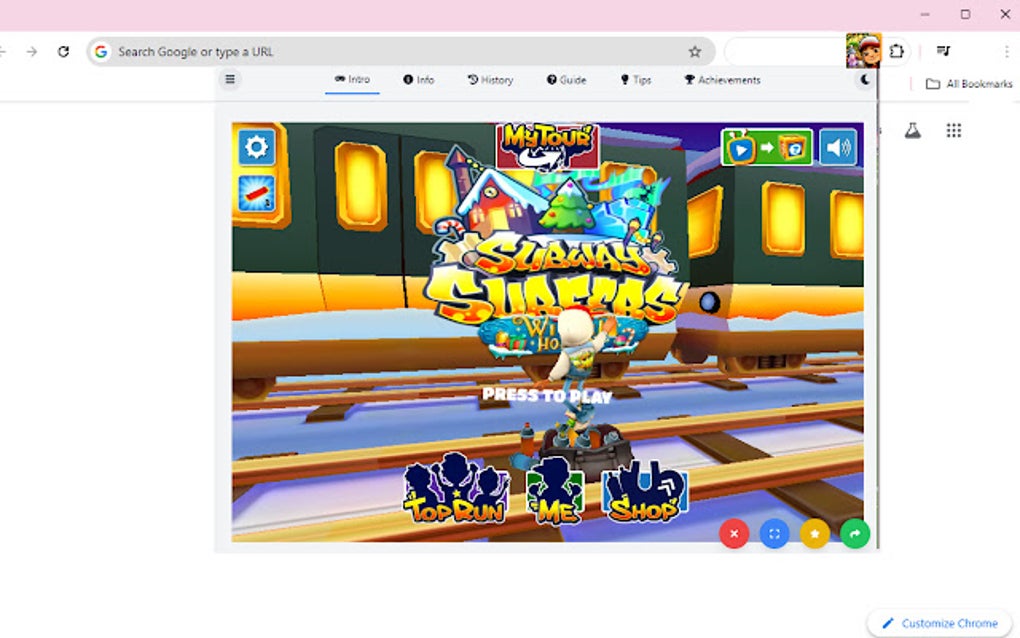Open the Top Run leaderboard
The width and height of the screenshot is (1020, 638).
[x=456, y=488]
